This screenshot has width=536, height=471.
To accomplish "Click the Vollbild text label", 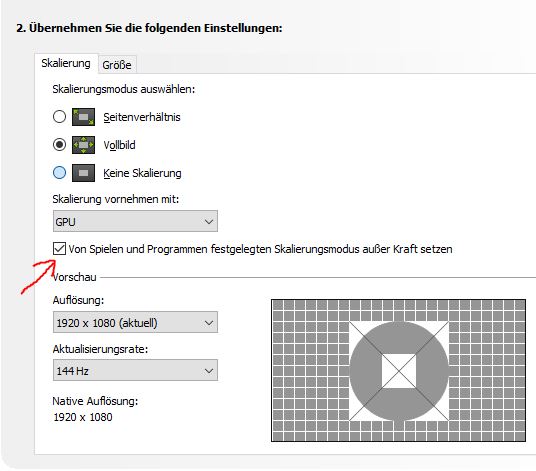I will [x=119, y=145].
